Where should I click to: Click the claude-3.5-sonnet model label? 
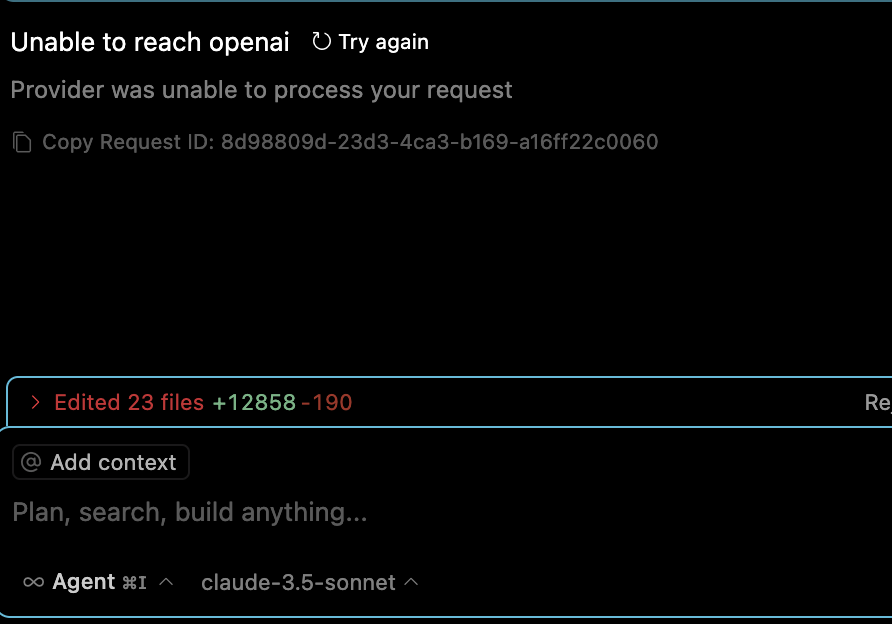[x=295, y=582]
